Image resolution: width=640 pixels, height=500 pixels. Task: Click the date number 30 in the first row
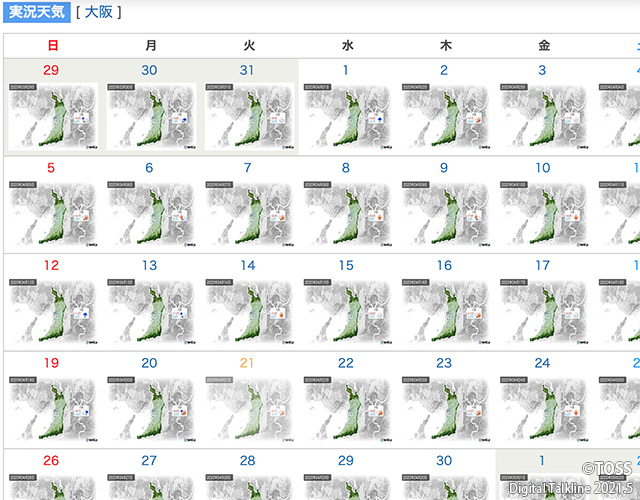(149, 70)
